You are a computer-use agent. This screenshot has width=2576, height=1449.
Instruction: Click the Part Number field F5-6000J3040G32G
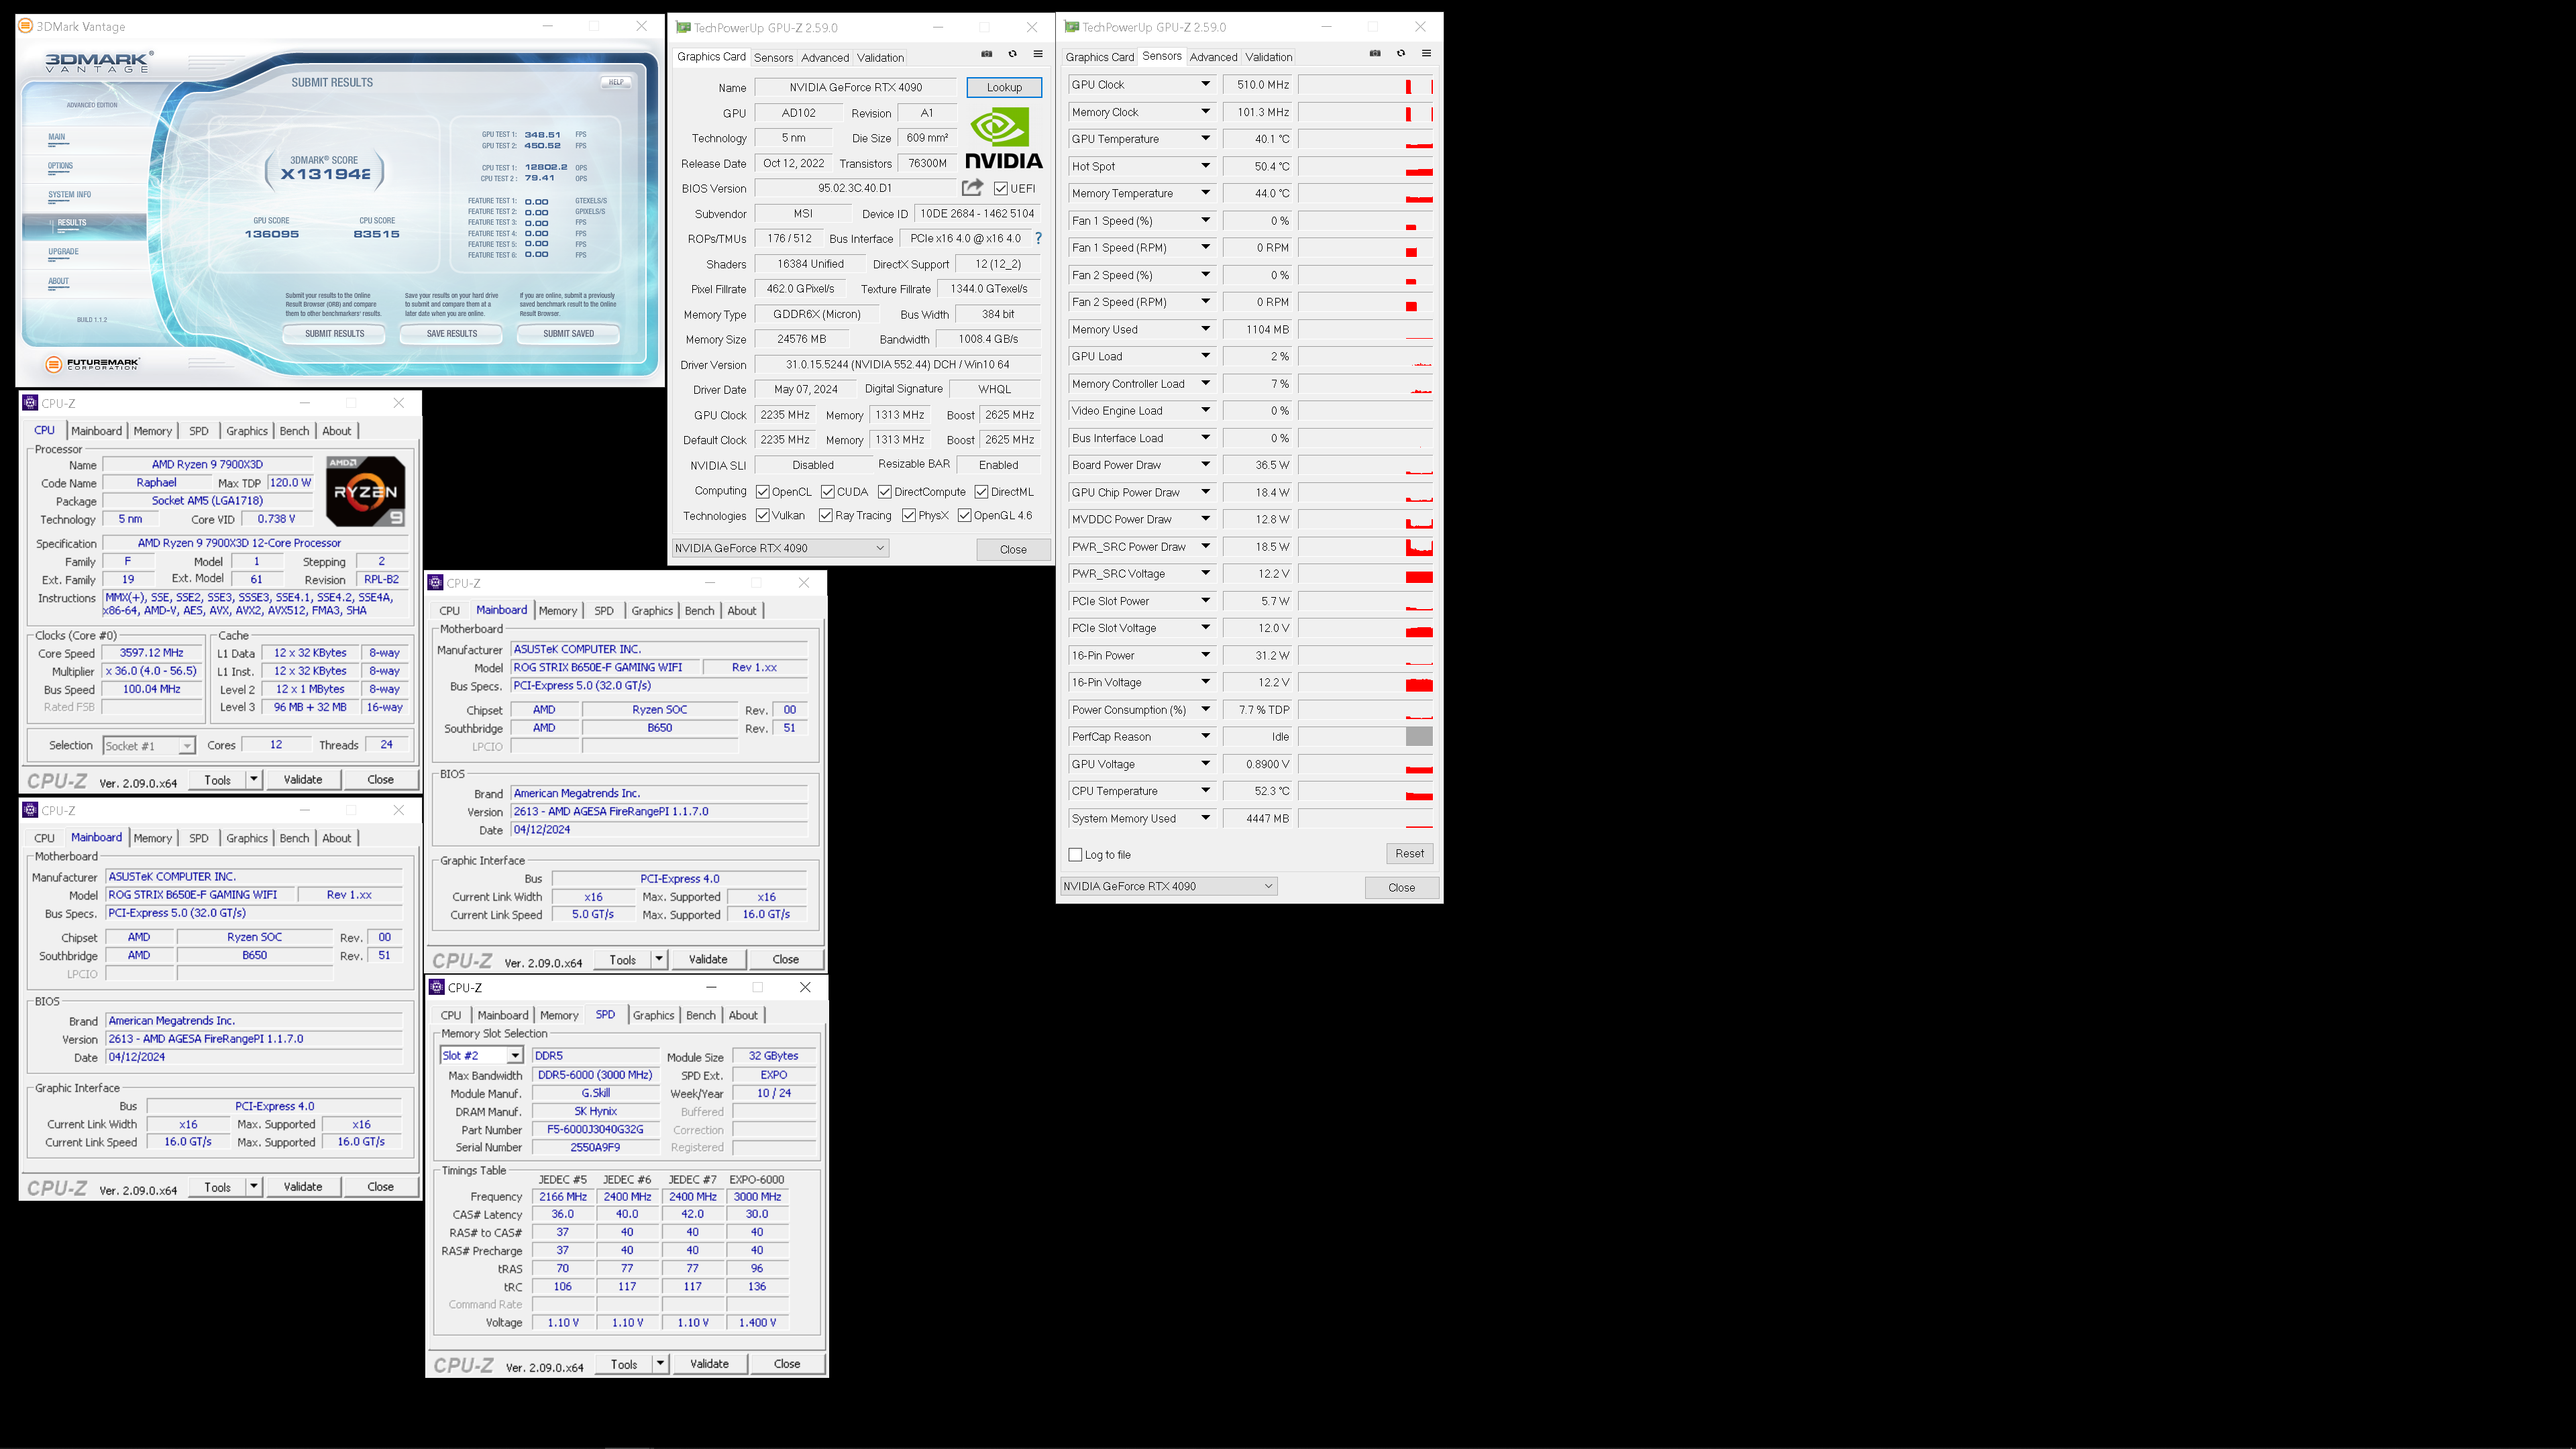point(595,1130)
